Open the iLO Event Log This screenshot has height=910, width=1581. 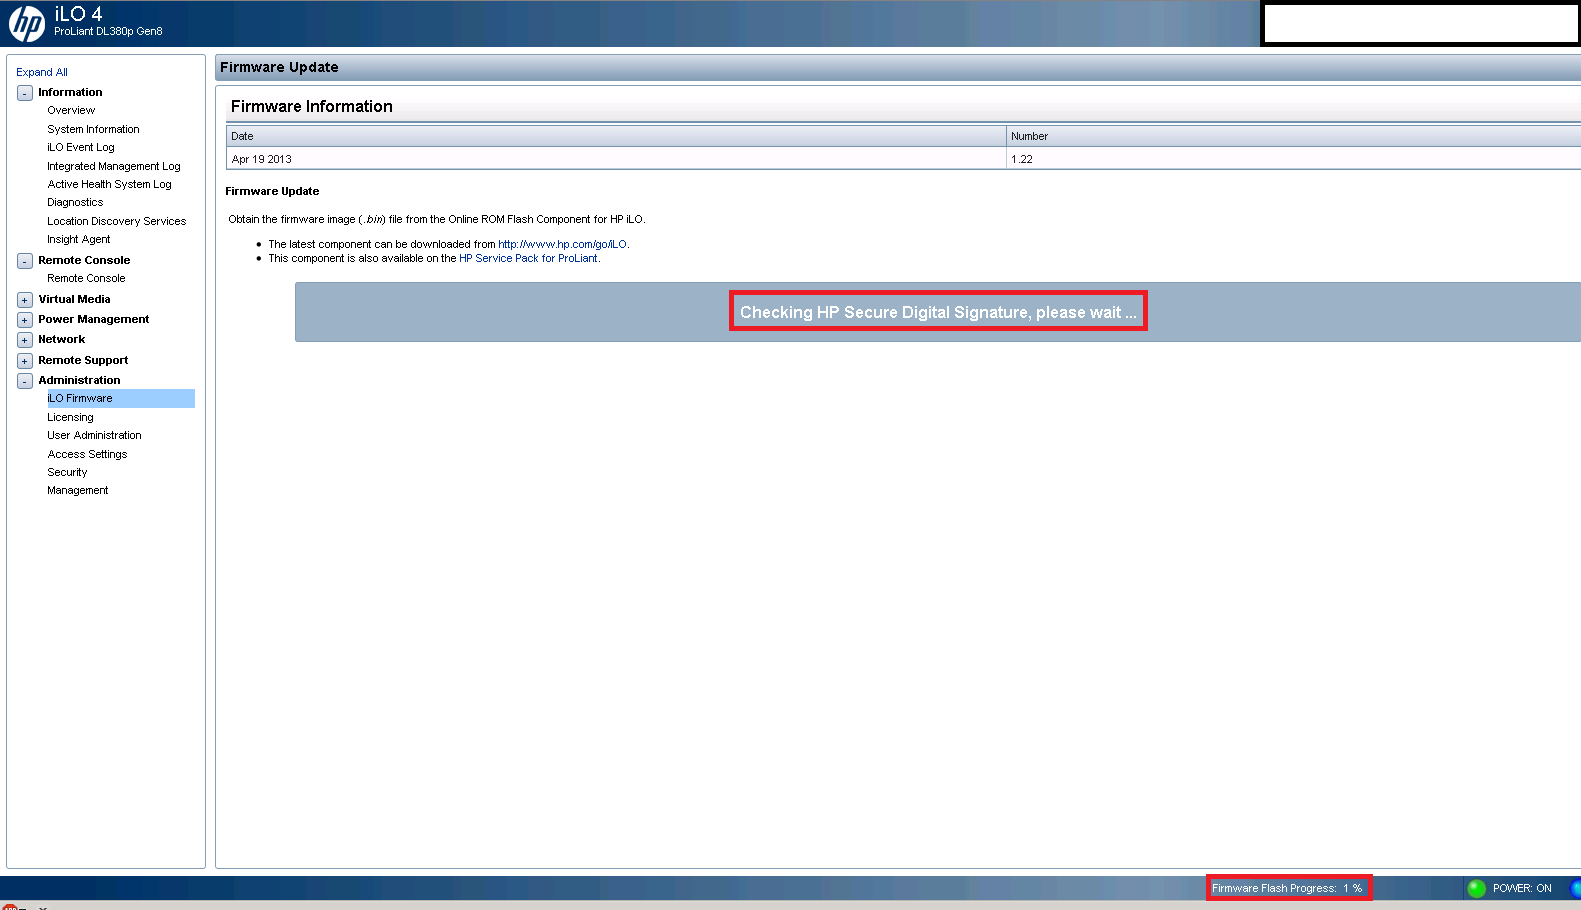81,147
